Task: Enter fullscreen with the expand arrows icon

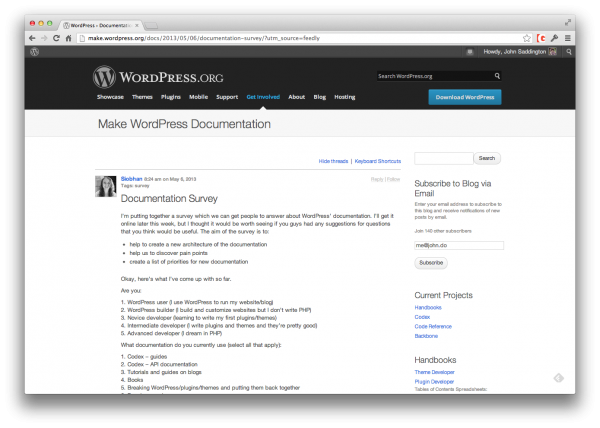Action: pos(568,23)
